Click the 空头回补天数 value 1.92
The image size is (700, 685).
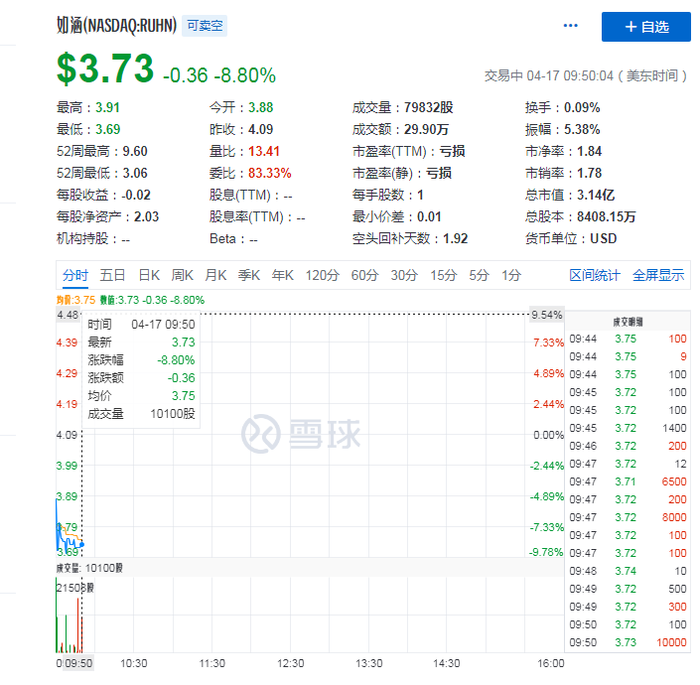coord(455,239)
